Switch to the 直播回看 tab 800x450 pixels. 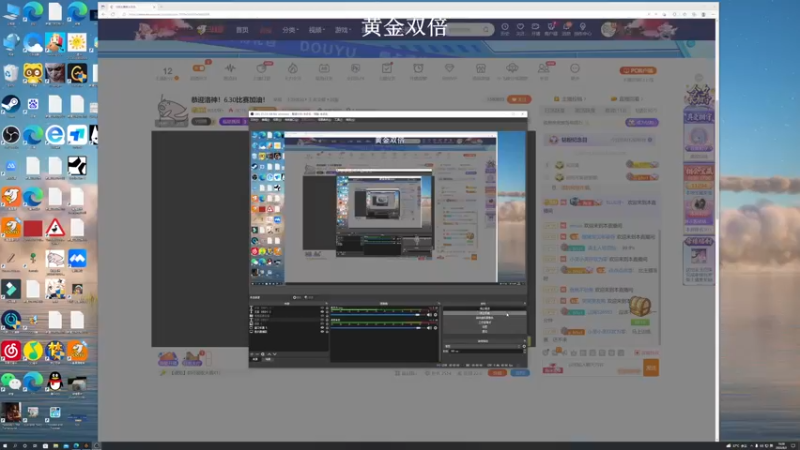[x=627, y=98]
